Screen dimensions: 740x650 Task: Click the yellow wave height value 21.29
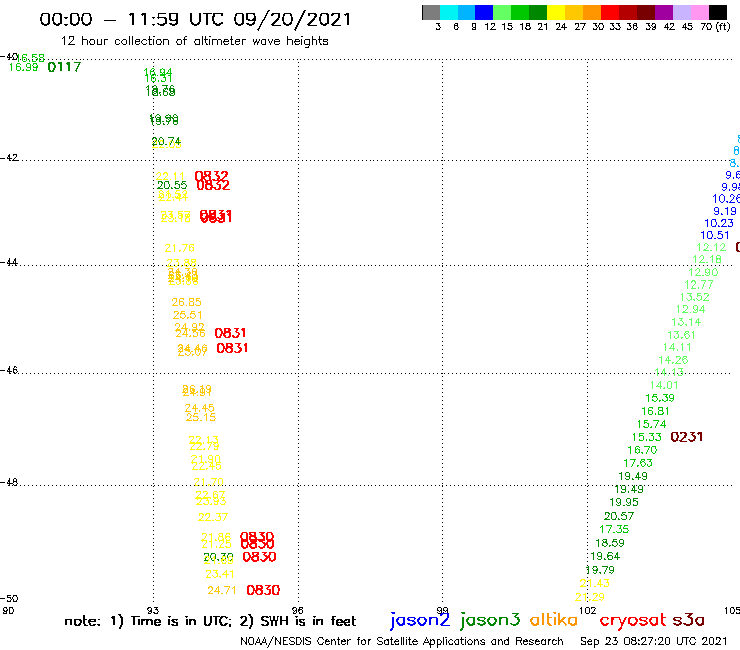click(x=590, y=597)
